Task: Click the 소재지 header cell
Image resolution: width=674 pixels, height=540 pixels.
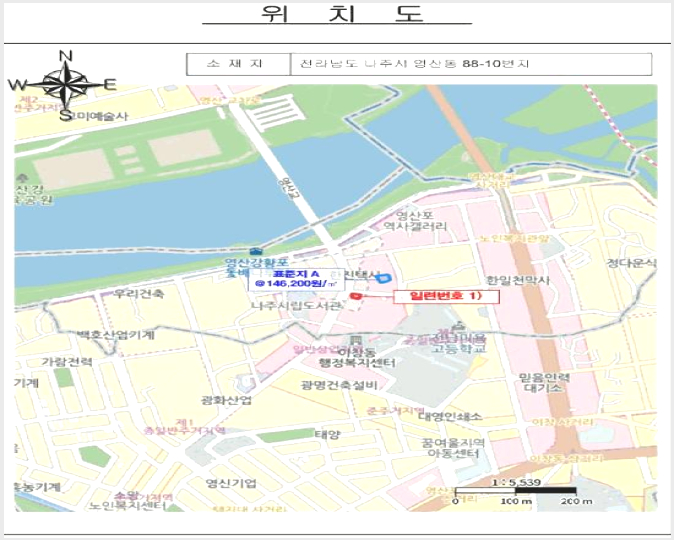Action: (x=239, y=64)
